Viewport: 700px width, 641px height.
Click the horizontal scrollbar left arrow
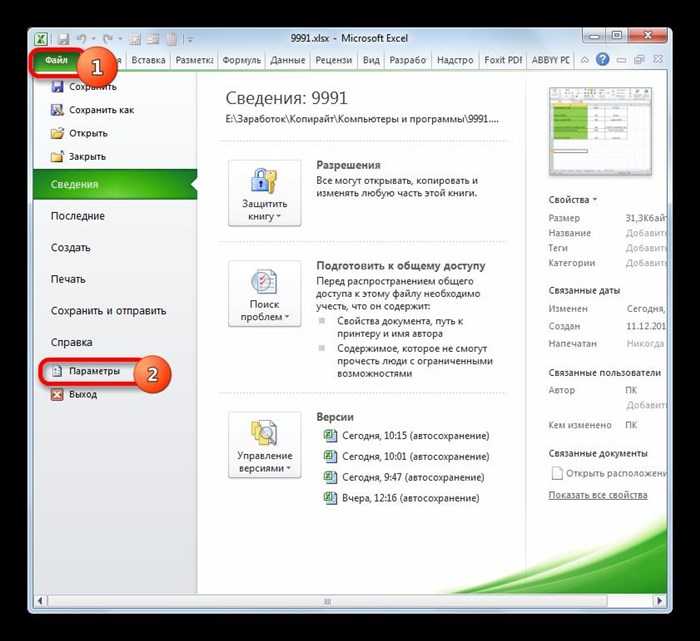click(40, 601)
